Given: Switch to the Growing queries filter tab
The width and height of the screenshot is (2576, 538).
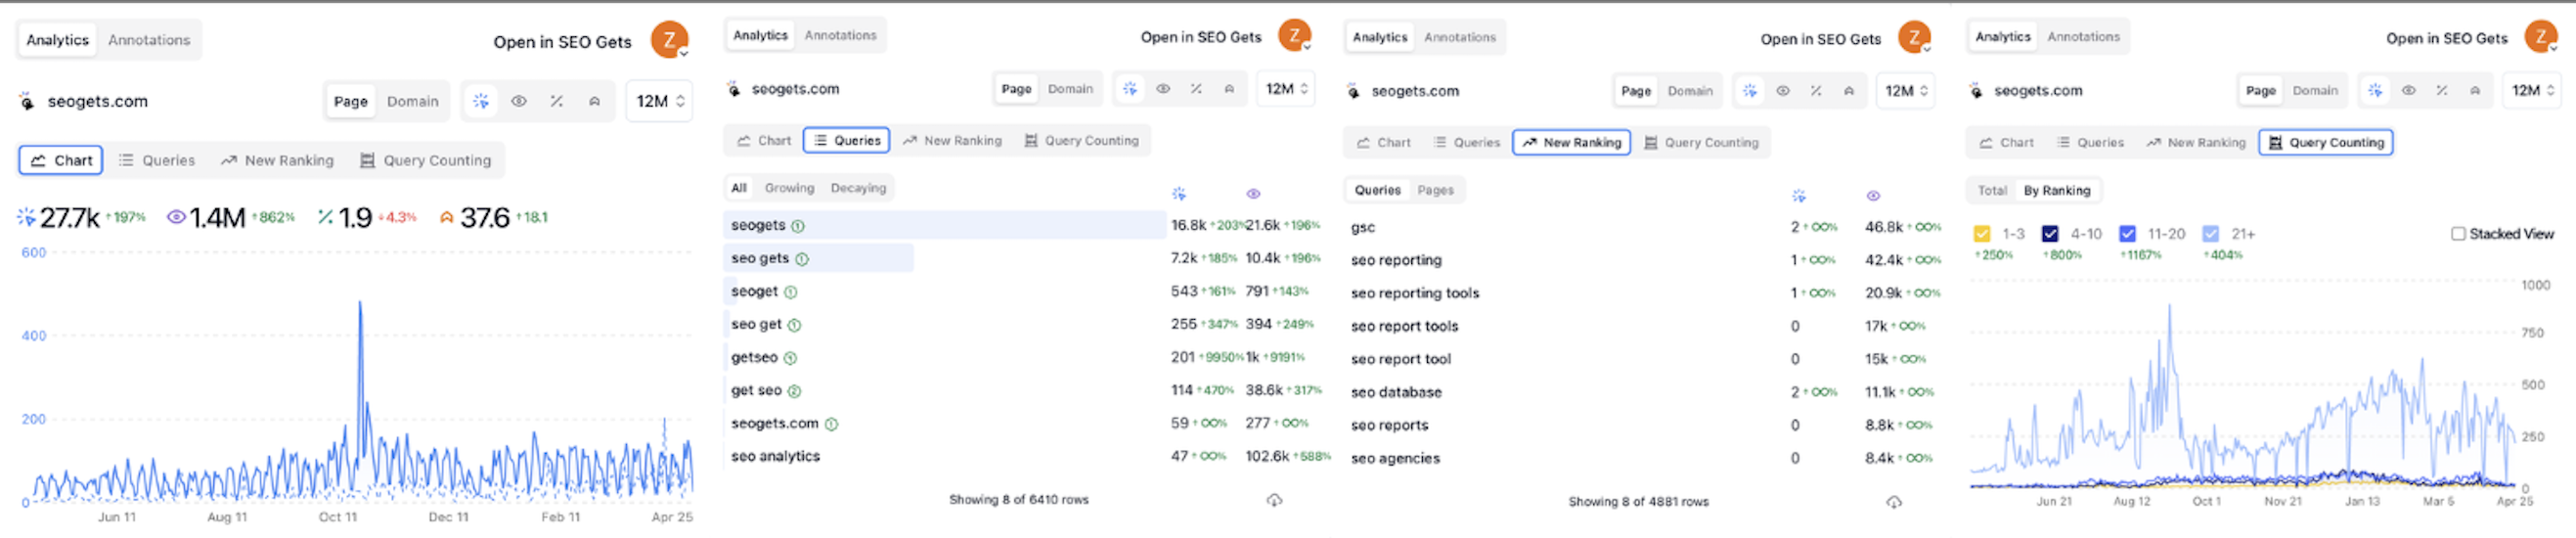Looking at the screenshot, I should tap(789, 188).
